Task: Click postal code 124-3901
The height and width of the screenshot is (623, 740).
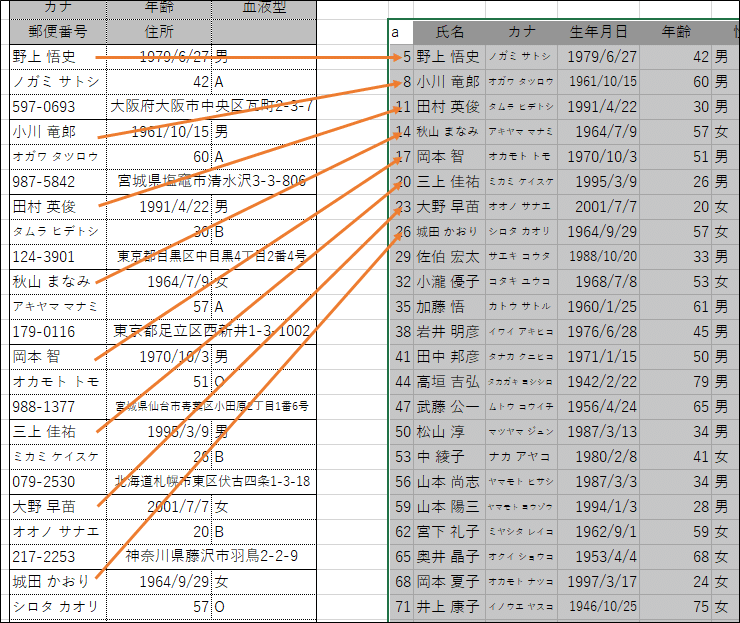Action: coord(58,257)
